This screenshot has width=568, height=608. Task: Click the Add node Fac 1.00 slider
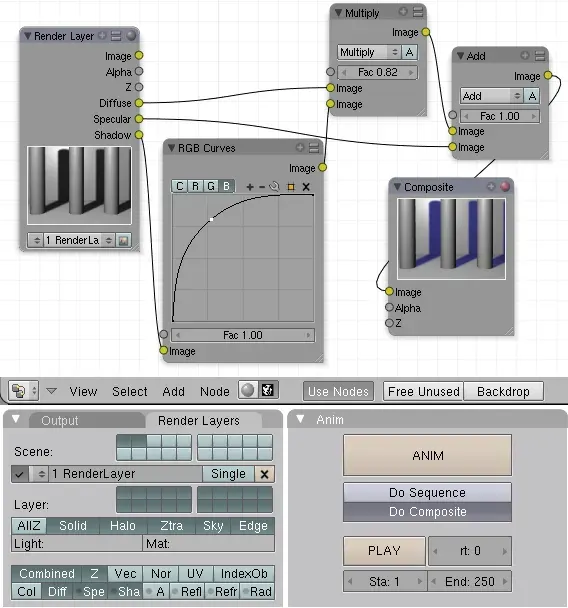[x=499, y=116]
